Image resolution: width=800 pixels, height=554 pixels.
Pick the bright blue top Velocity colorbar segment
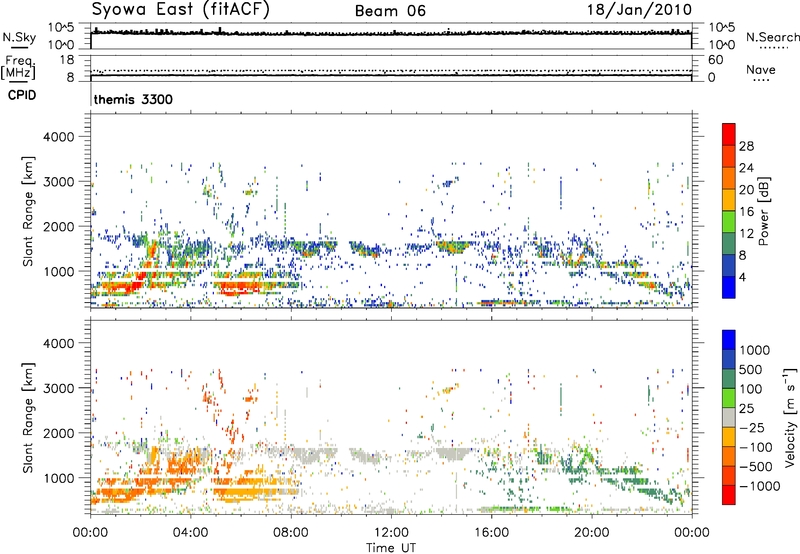point(729,340)
